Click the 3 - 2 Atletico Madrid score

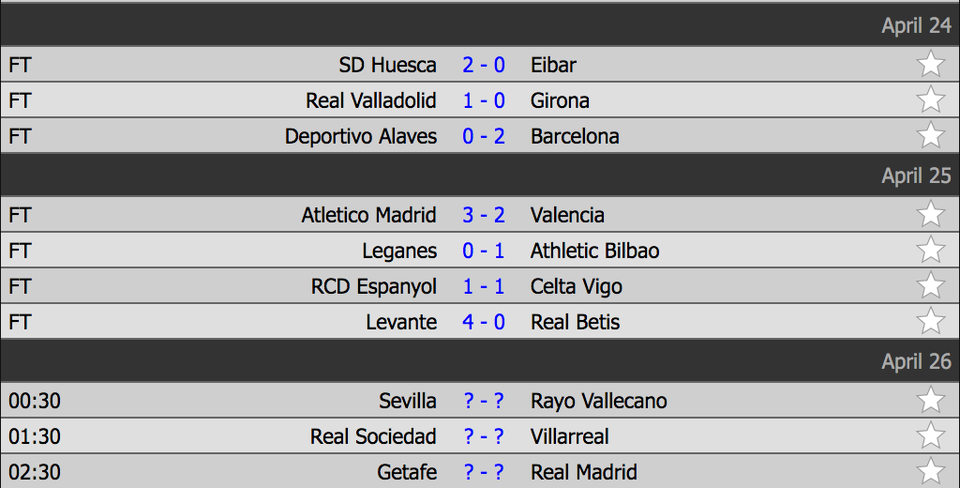point(483,215)
